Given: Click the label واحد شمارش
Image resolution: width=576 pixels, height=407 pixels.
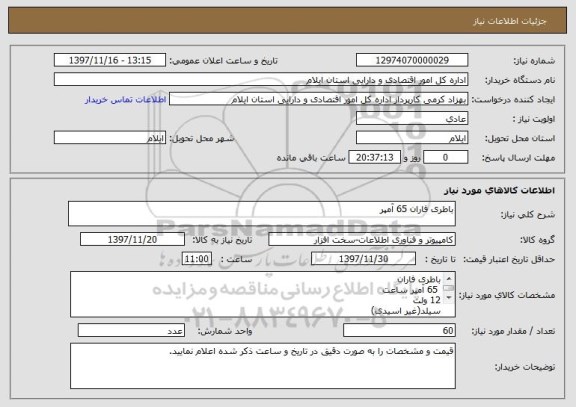Looking at the screenshot, I should point(225,331).
